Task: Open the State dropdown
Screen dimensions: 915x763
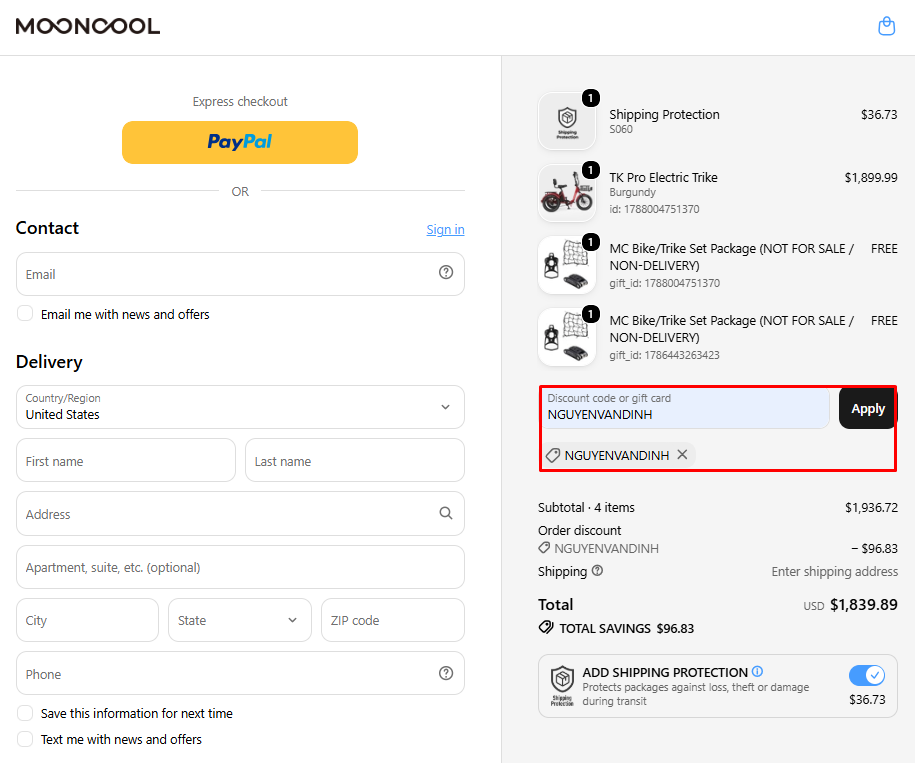Action: [240, 620]
